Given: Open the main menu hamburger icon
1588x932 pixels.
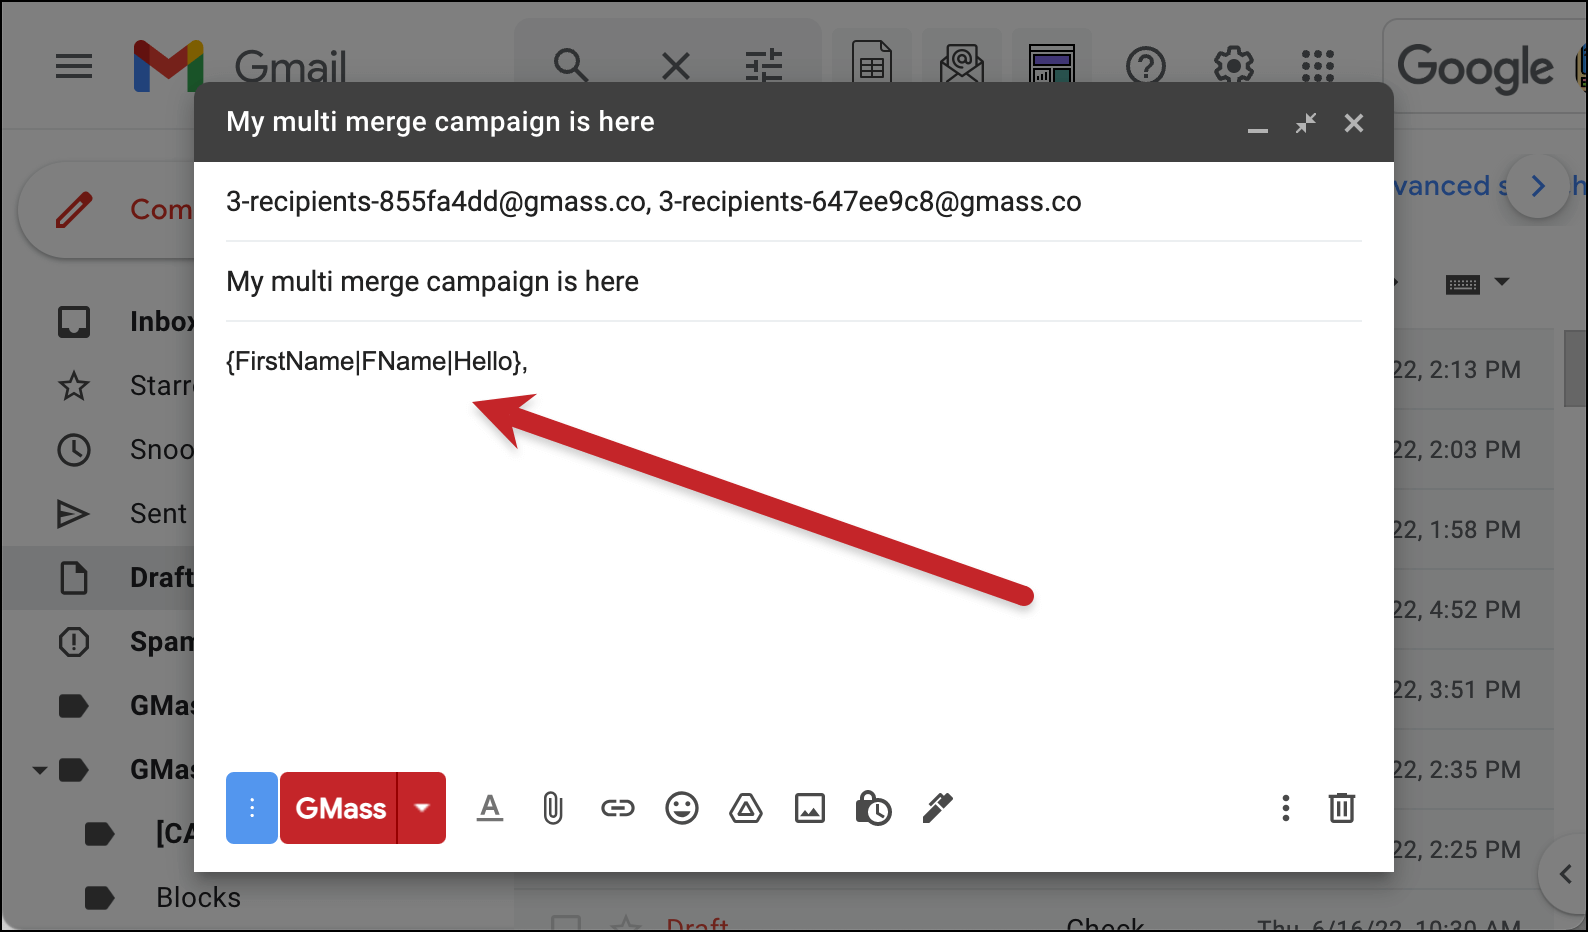Looking at the screenshot, I should pos(74,66).
